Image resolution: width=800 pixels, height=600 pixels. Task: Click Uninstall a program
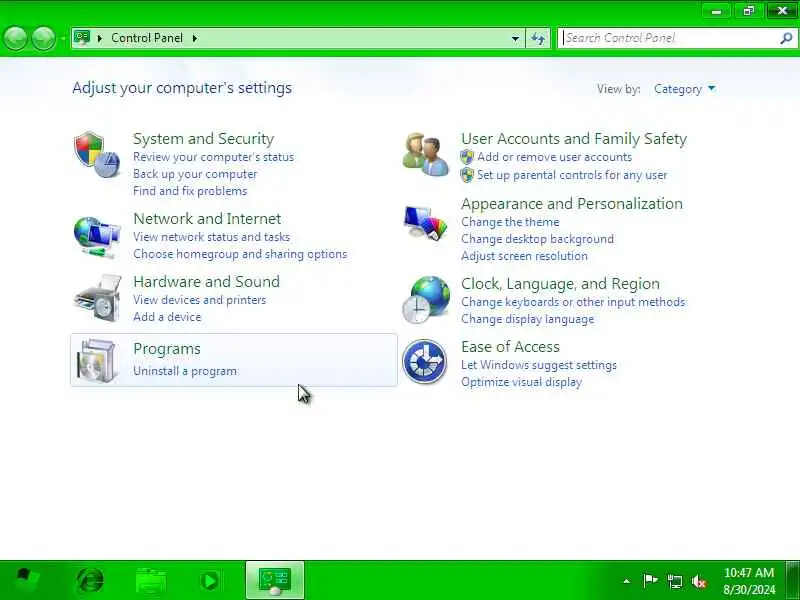pos(185,371)
